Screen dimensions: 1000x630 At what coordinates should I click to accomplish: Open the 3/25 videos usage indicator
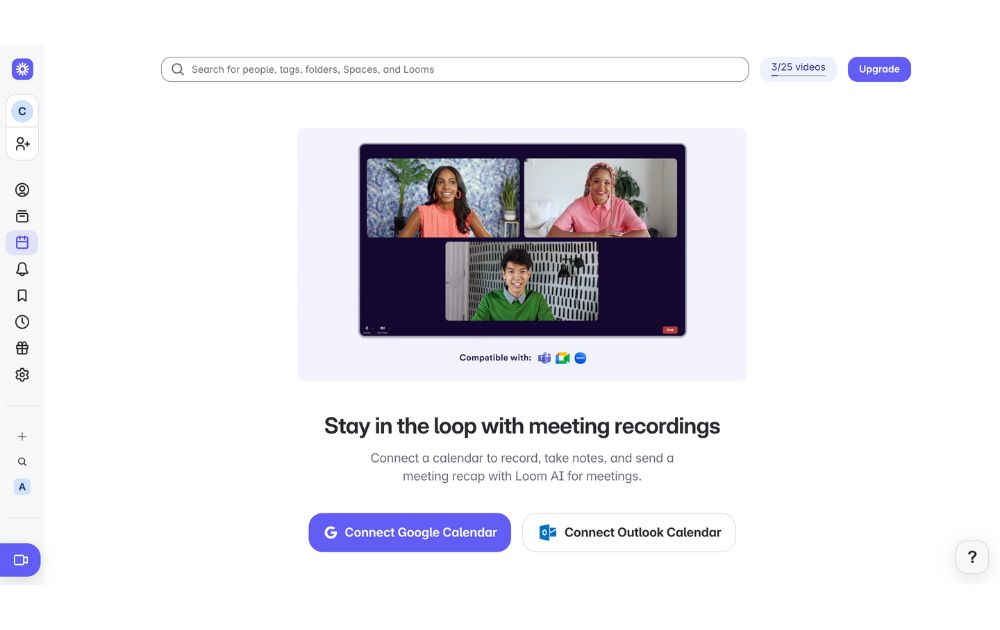(x=798, y=69)
